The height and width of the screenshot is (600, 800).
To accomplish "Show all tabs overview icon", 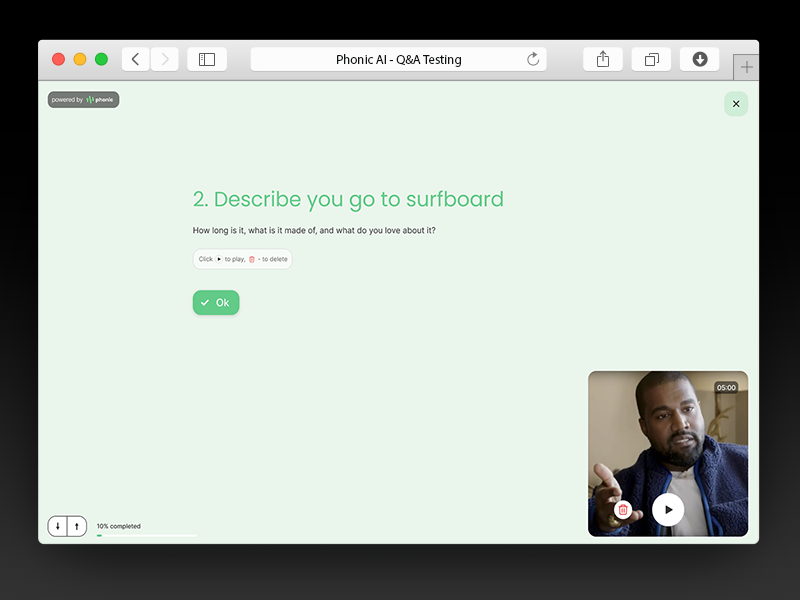I will click(x=651, y=59).
